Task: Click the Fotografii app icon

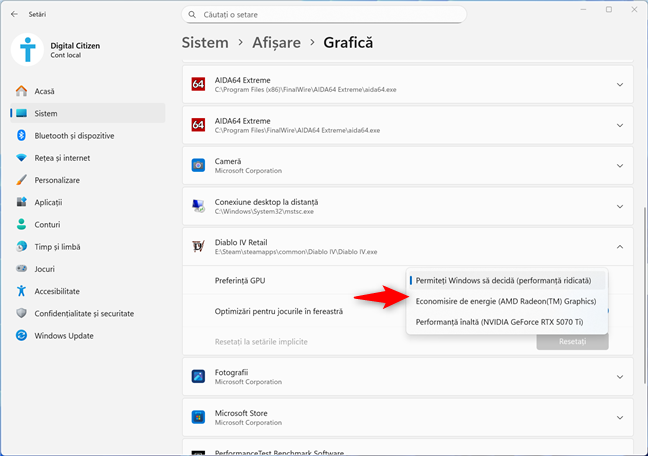Action: point(198,378)
